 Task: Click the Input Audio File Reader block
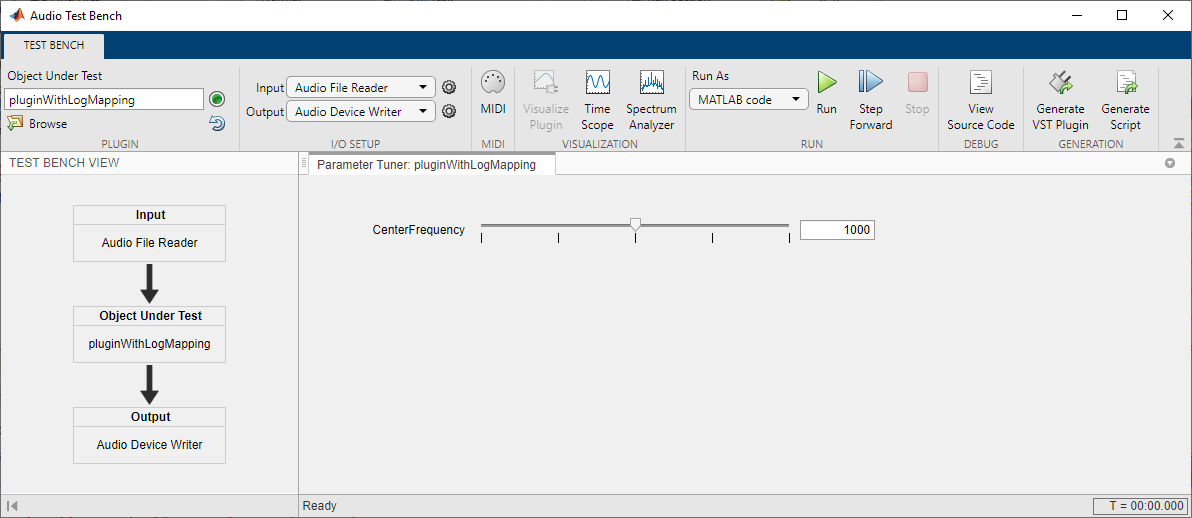click(150, 234)
